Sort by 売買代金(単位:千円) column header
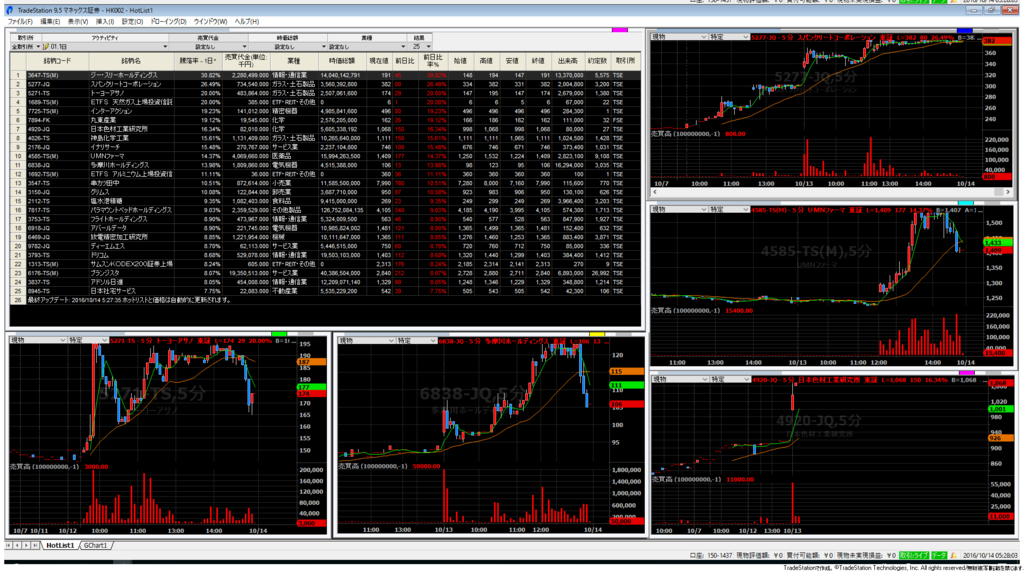1024x571 pixels. point(246,61)
